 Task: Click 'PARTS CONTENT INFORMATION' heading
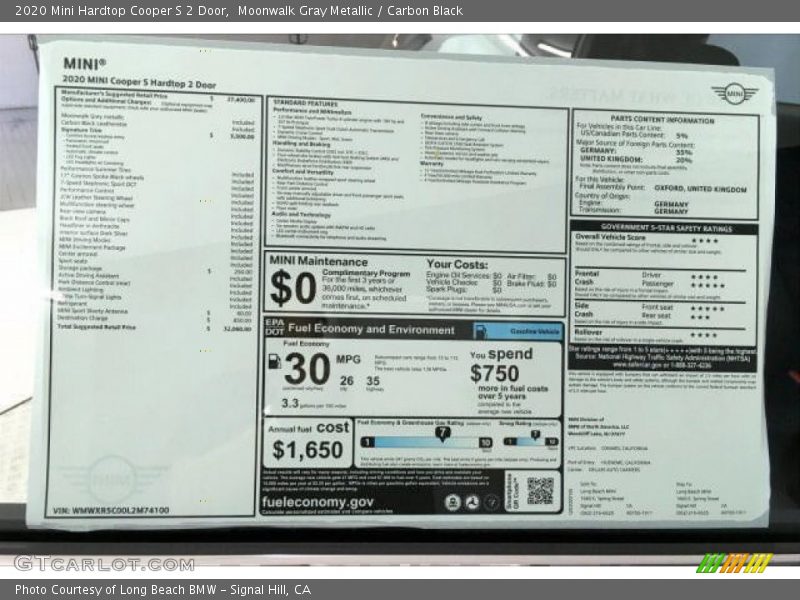[662, 120]
